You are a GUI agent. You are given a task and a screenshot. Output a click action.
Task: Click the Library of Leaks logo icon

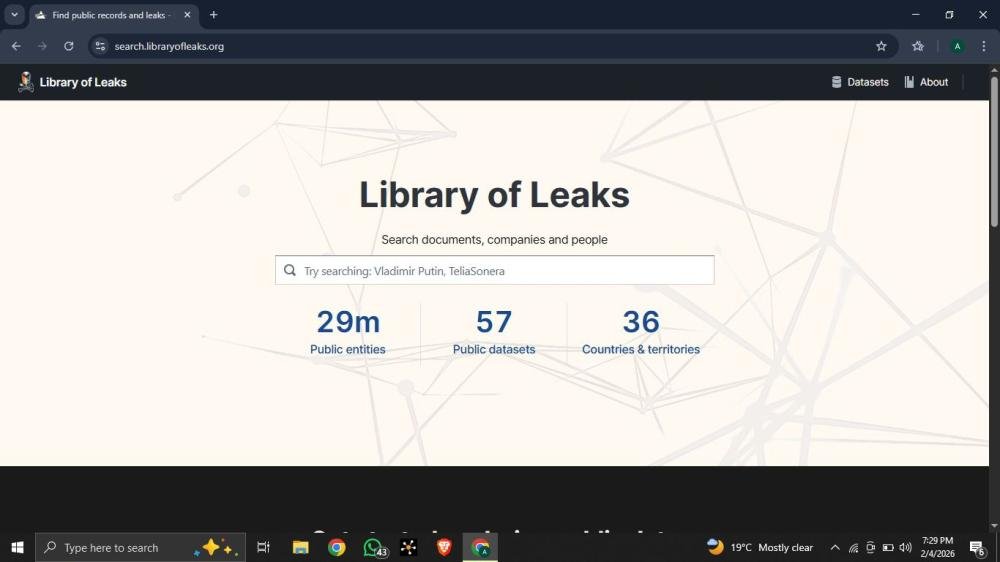pyautogui.click(x=26, y=82)
